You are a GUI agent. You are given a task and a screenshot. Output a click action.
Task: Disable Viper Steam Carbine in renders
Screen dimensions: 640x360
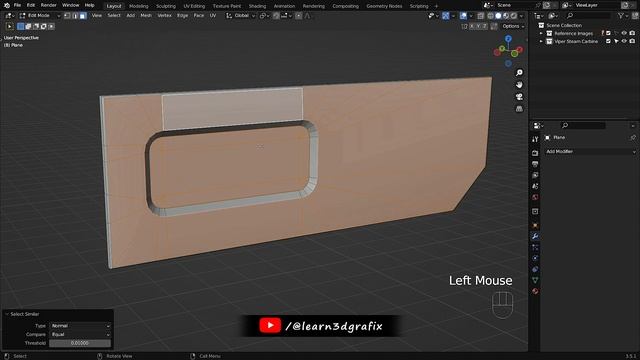[632, 41]
